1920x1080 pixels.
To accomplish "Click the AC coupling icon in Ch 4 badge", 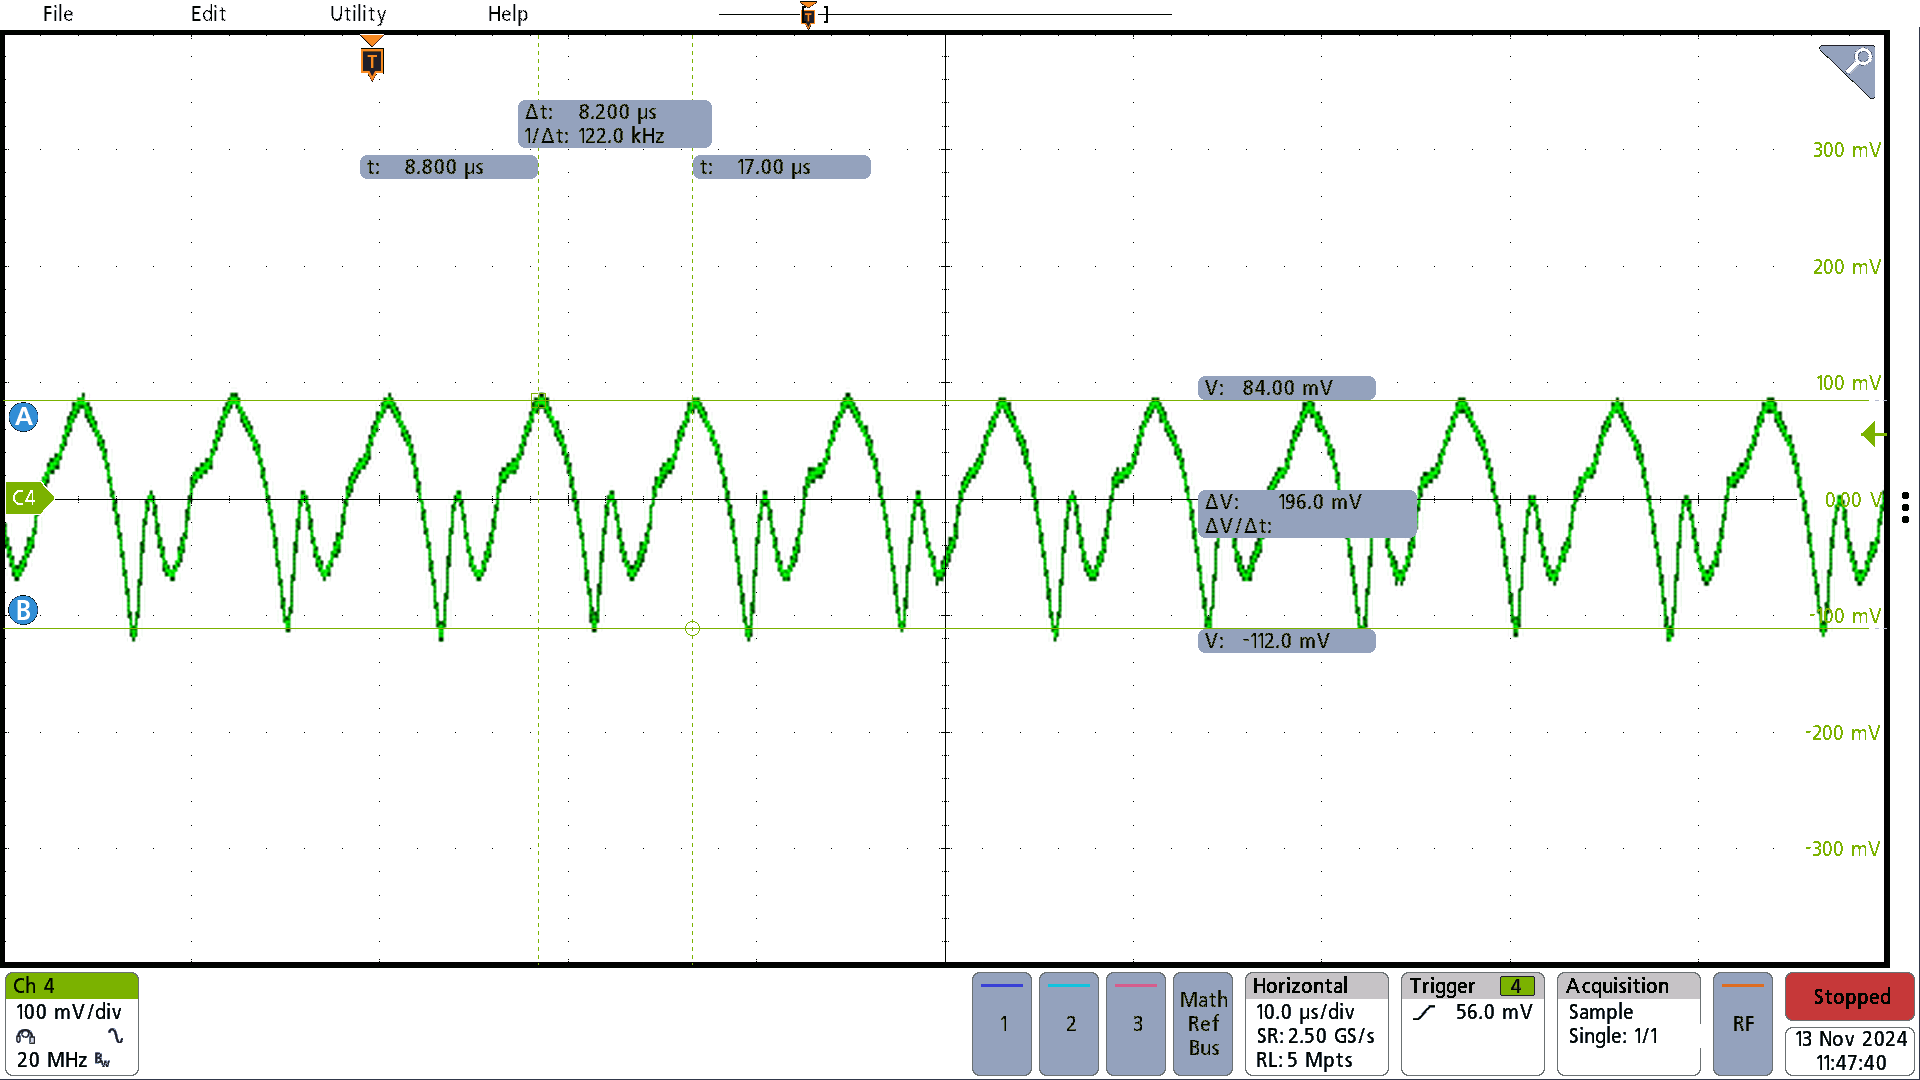I will 116,1037.
